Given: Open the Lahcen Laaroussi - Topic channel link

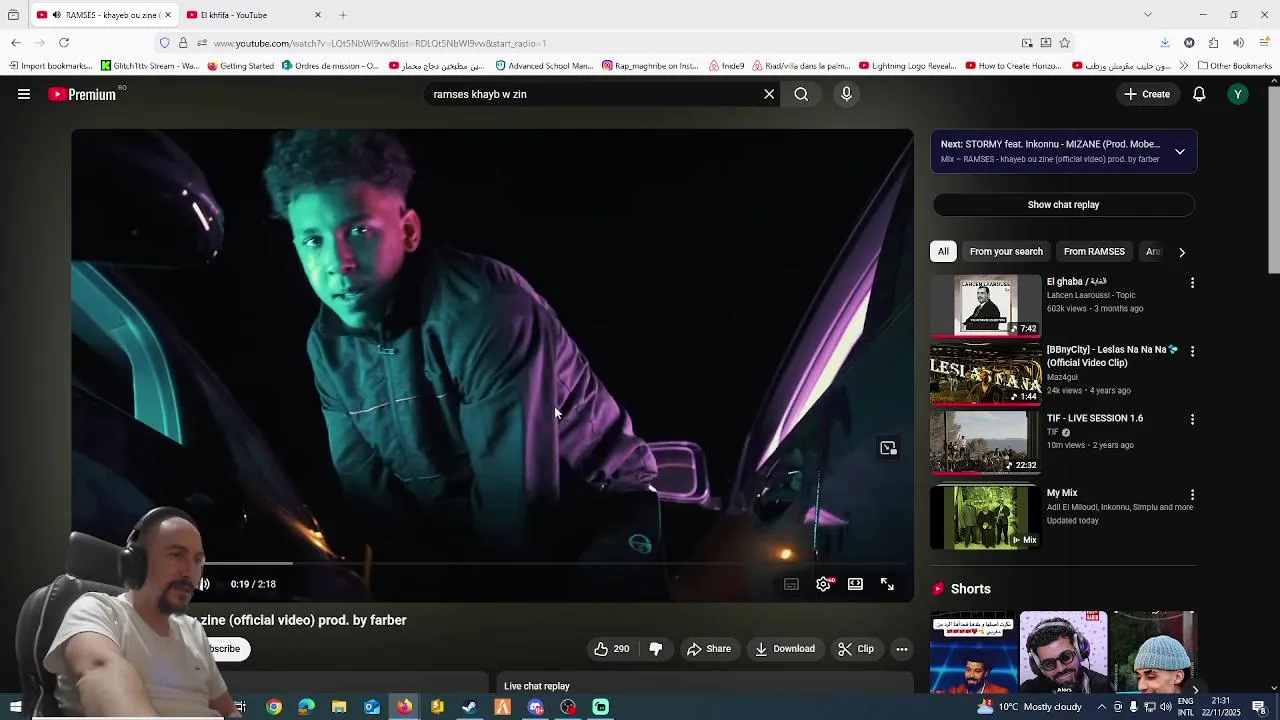Looking at the screenshot, I should (1091, 295).
